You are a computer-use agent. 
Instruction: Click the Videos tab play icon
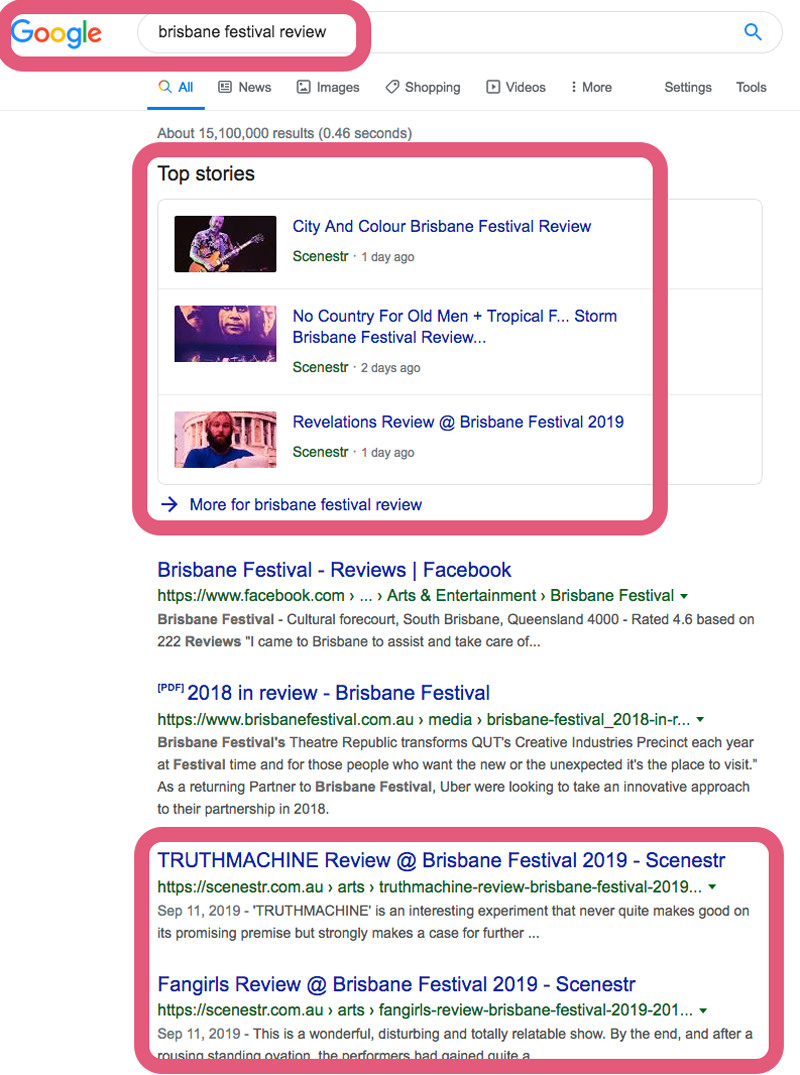tap(493, 87)
